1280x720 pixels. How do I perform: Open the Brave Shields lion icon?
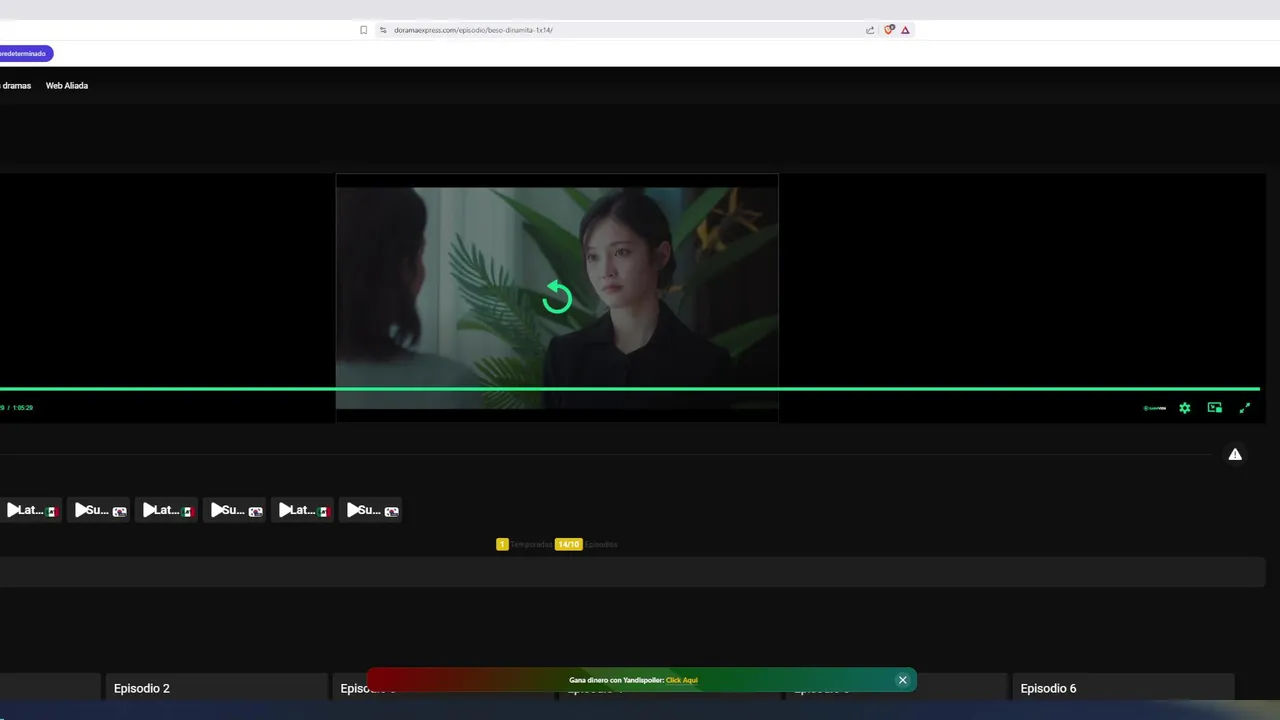click(888, 30)
